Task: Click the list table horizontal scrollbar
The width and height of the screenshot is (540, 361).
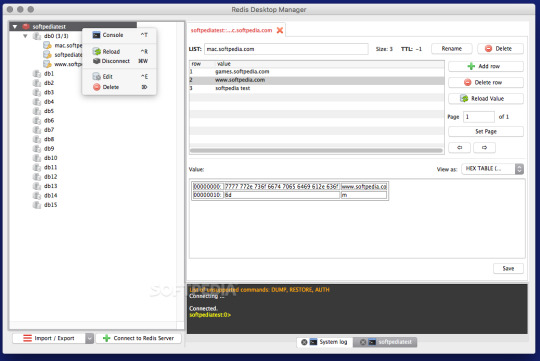Action: coord(316,151)
